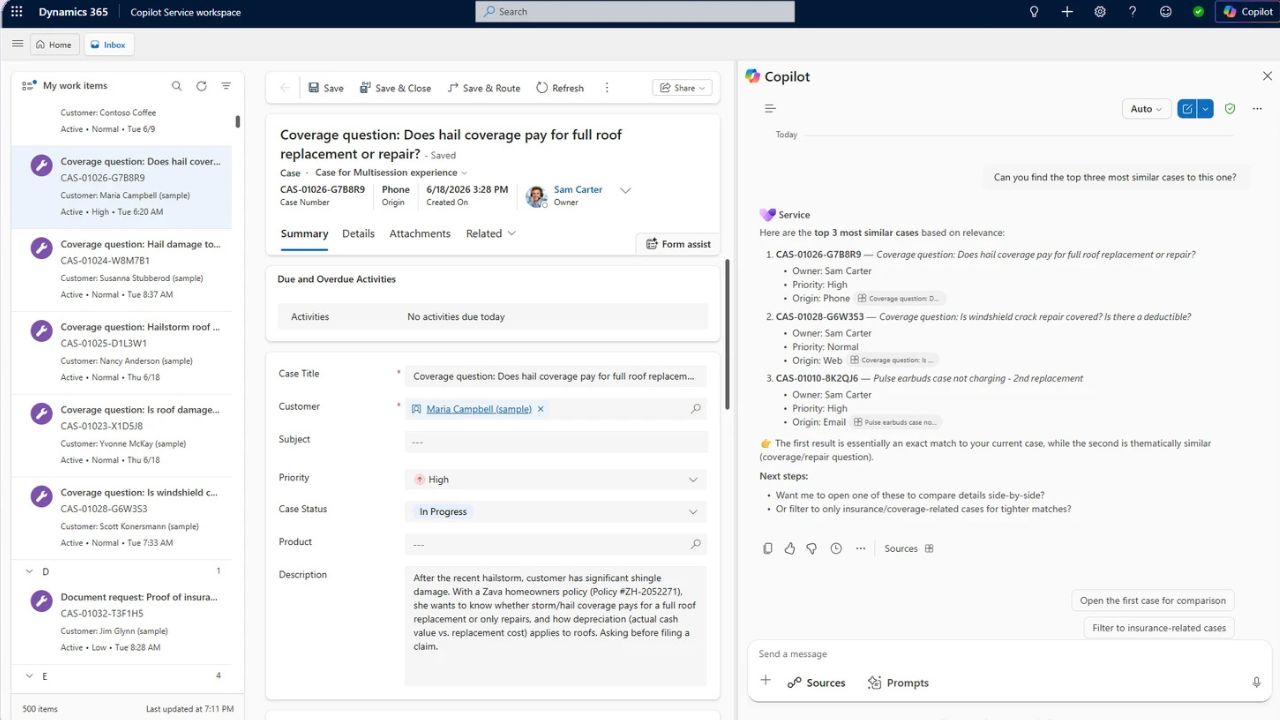This screenshot has width=1280, height=720.
Task: Open the Related tab dropdown
Action: (491, 234)
